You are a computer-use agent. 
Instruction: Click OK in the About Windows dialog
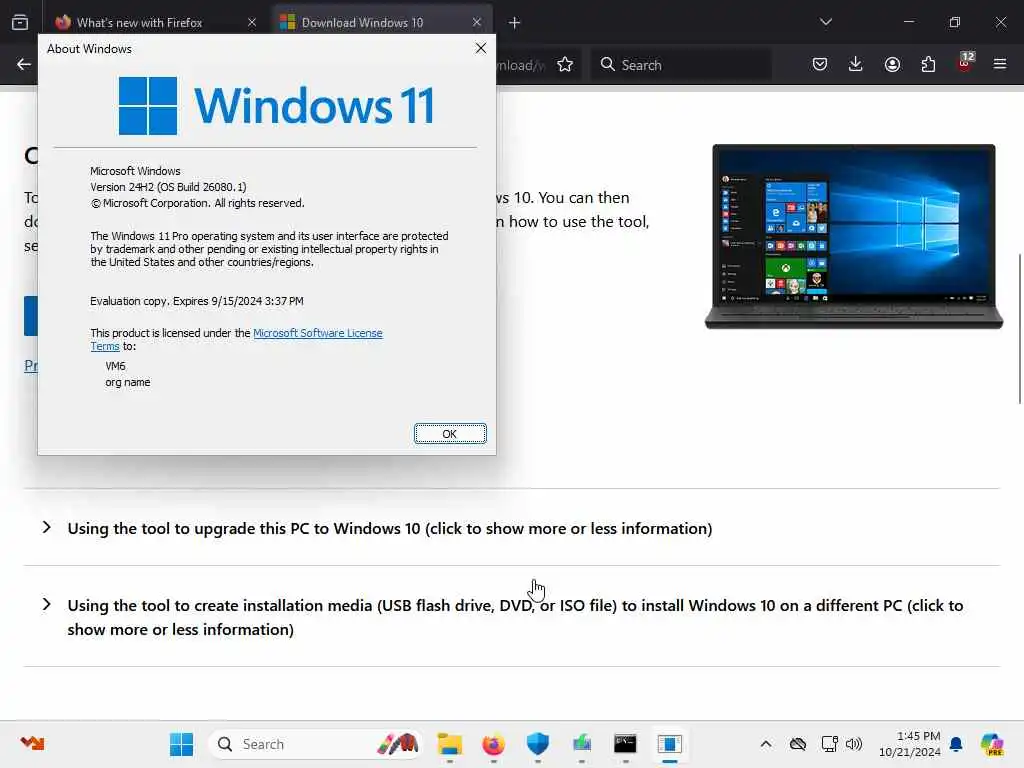click(x=450, y=434)
